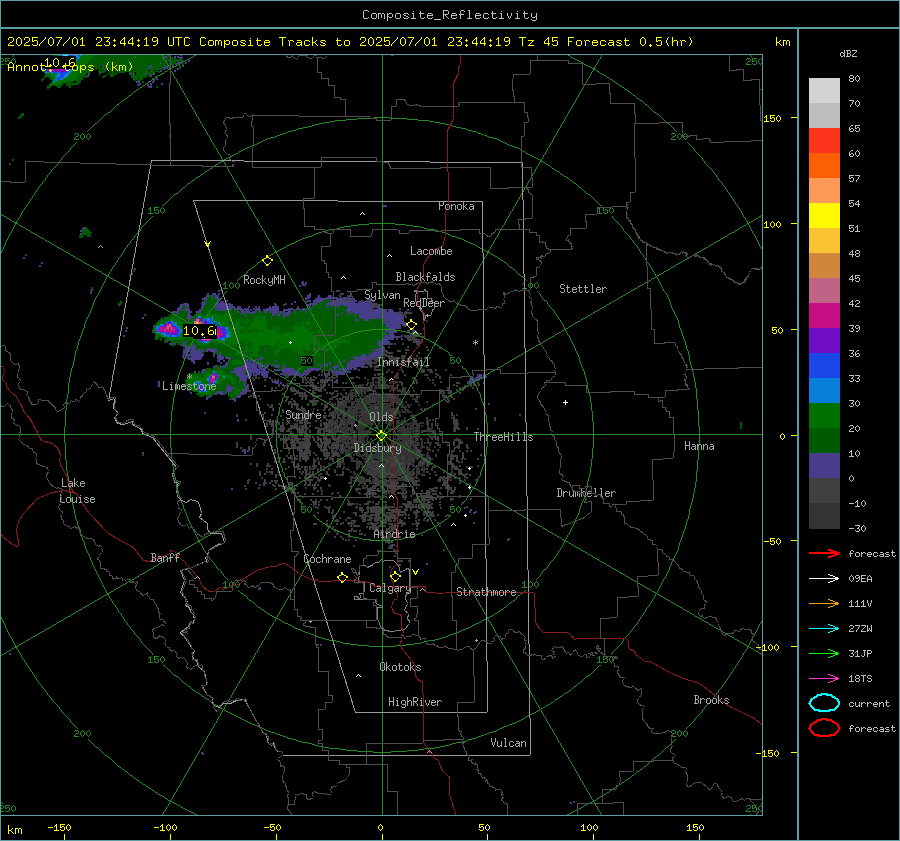Click the white 09EA arrow legend icon
This screenshot has width=900, height=841.
point(824,578)
